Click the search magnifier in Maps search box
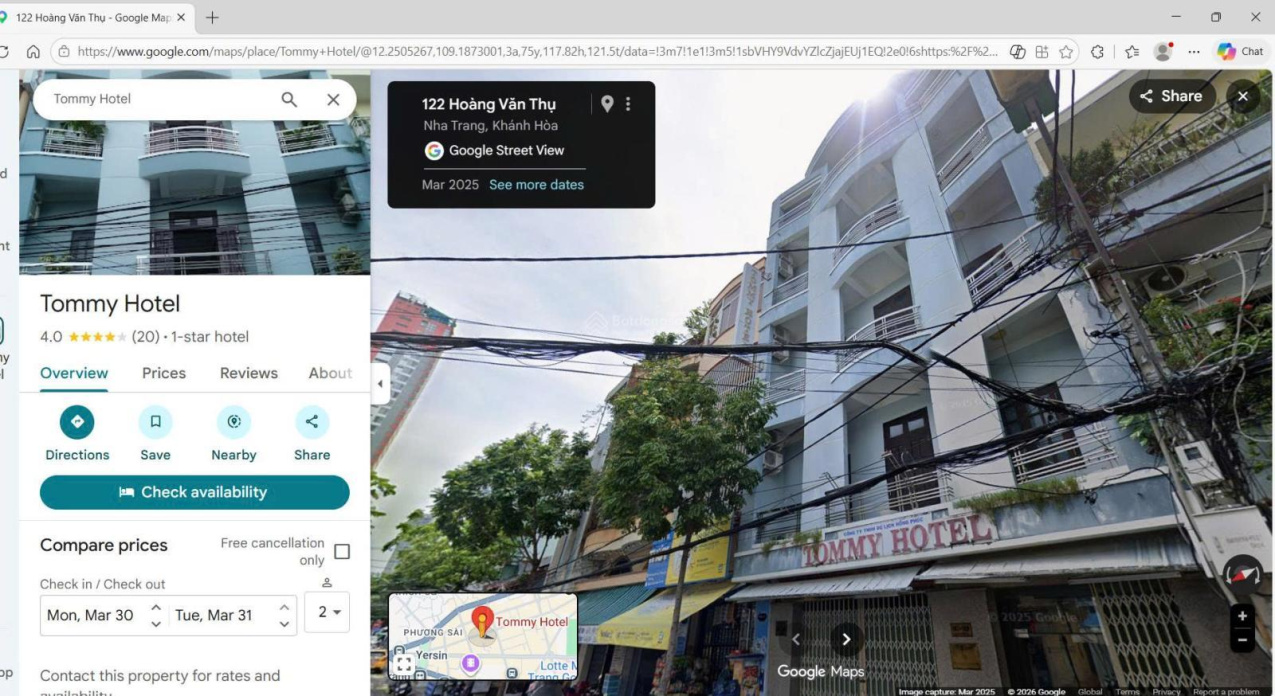This screenshot has height=696, width=1275. (289, 99)
